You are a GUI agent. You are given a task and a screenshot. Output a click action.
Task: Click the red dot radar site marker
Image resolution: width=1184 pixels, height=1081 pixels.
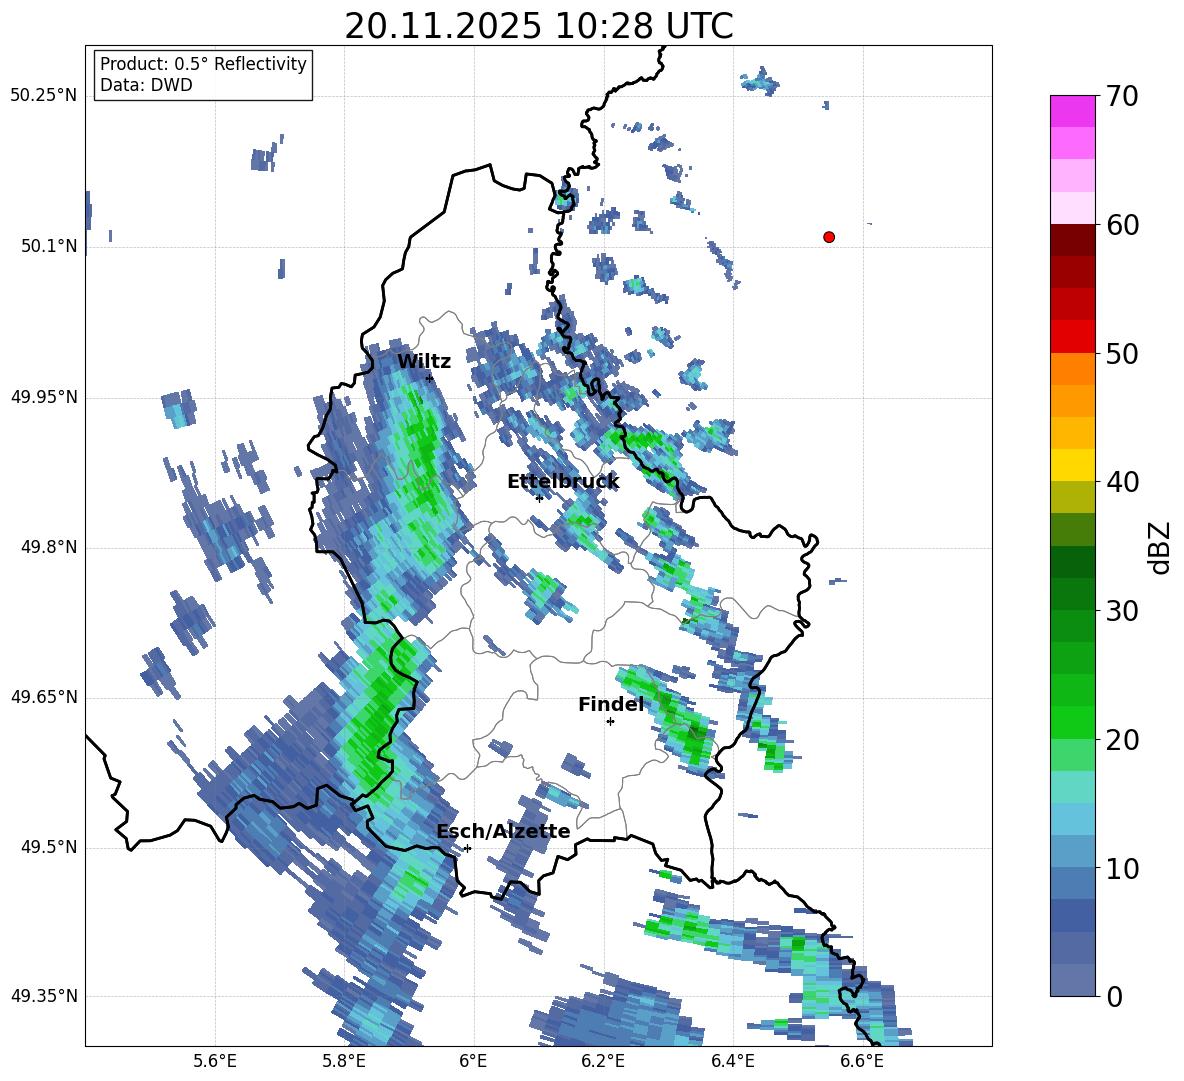click(829, 237)
